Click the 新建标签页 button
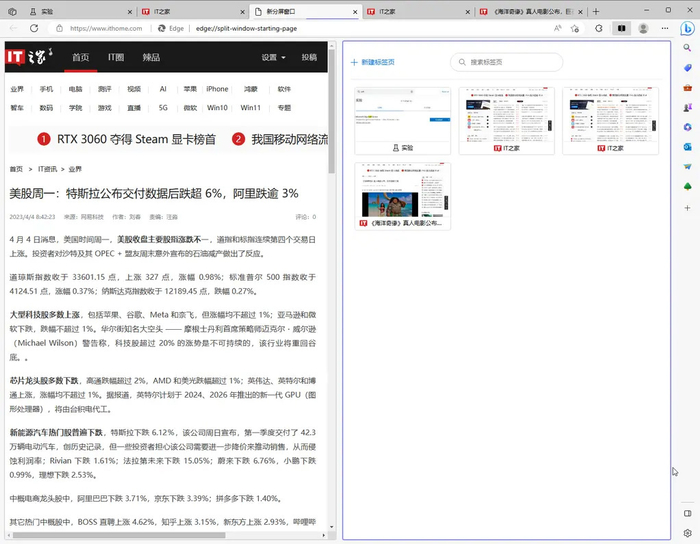This screenshot has height=544, width=700. click(372, 63)
